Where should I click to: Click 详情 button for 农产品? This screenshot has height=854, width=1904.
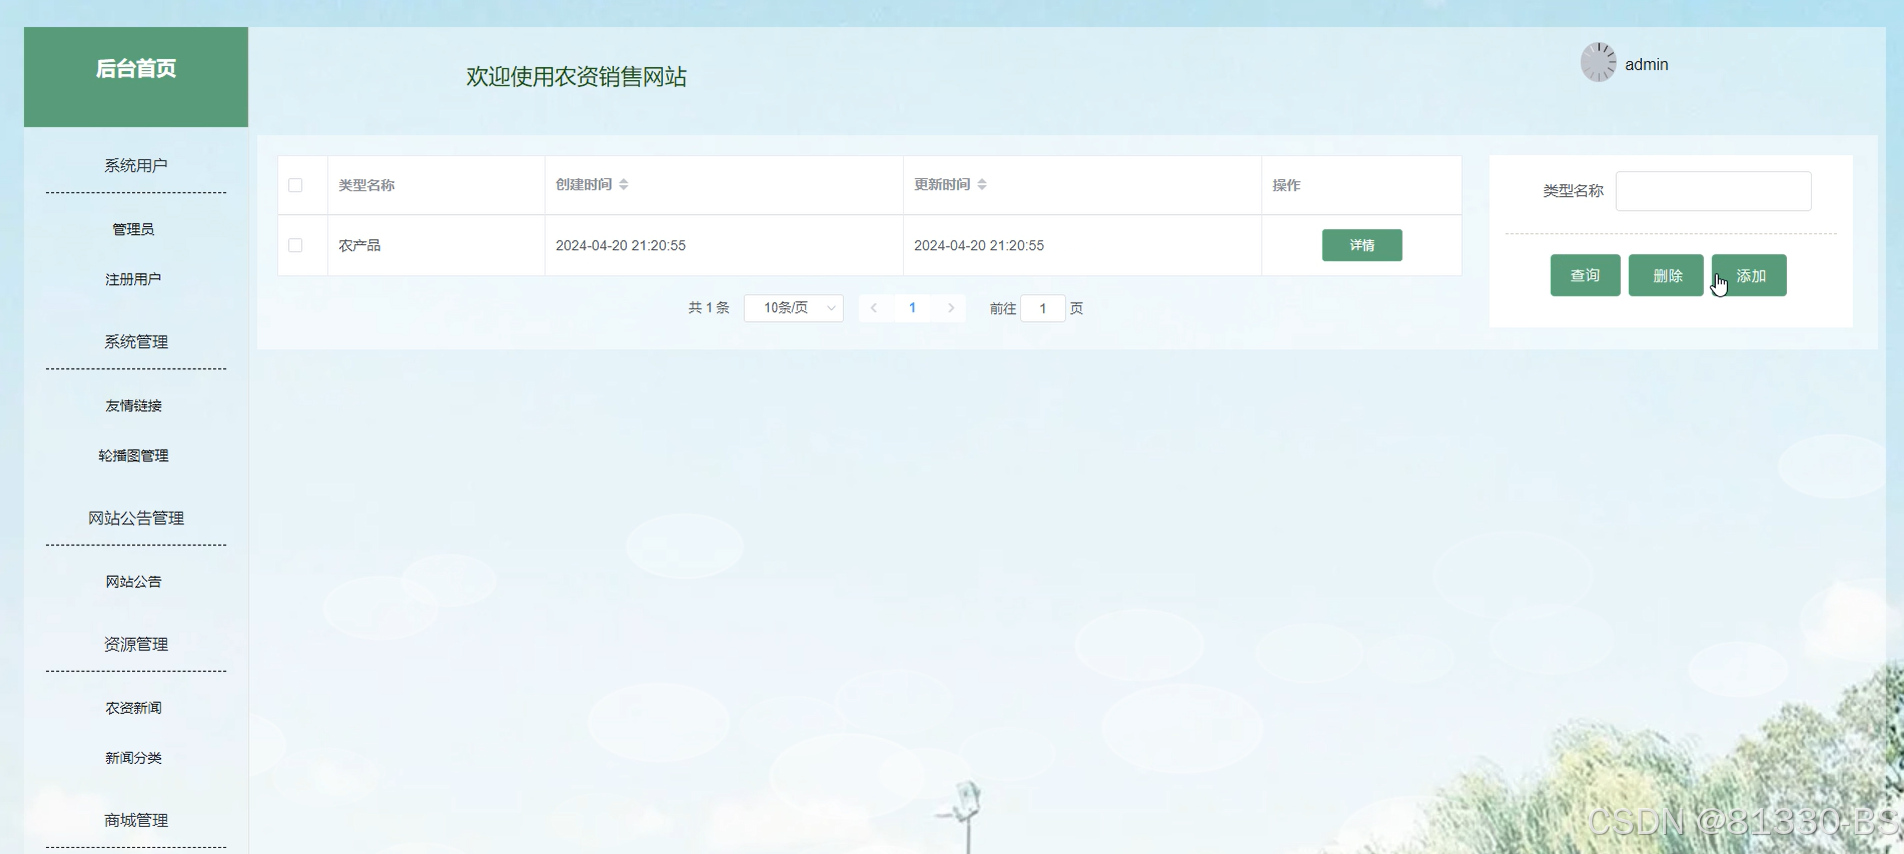click(1362, 245)
